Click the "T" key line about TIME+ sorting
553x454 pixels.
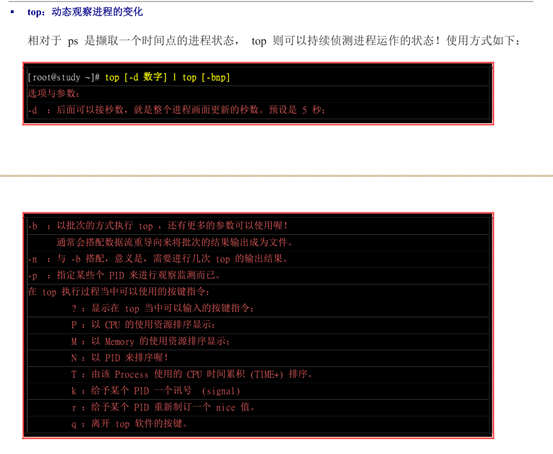point(192,374)
